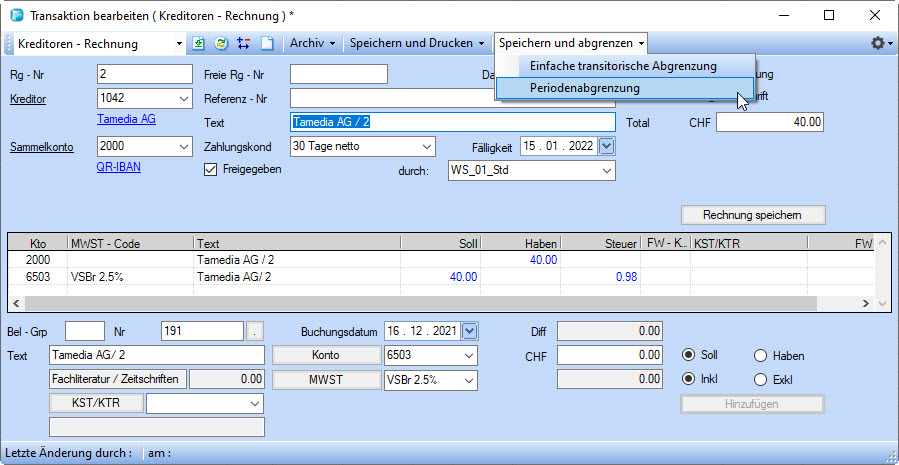Select Einfache transitorische Abgrenzung

tap(623, 66)
